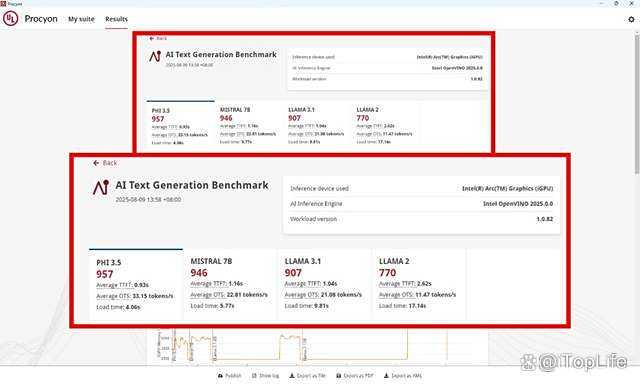Select the PHI 3.5 score tab
This screenshot has height=385, width=640.
(136, 284)
